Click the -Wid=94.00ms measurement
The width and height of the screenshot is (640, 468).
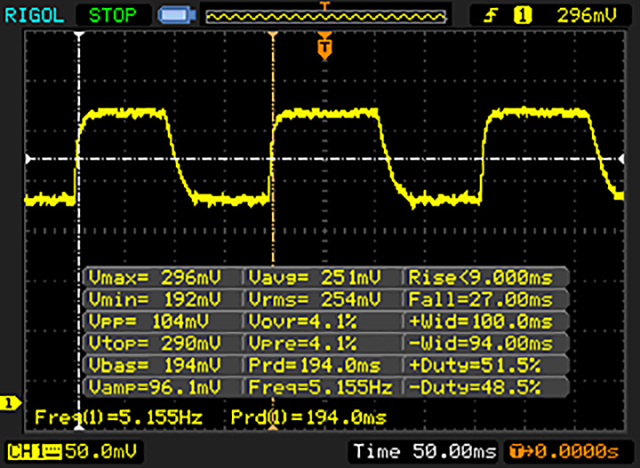coord(481,343)
